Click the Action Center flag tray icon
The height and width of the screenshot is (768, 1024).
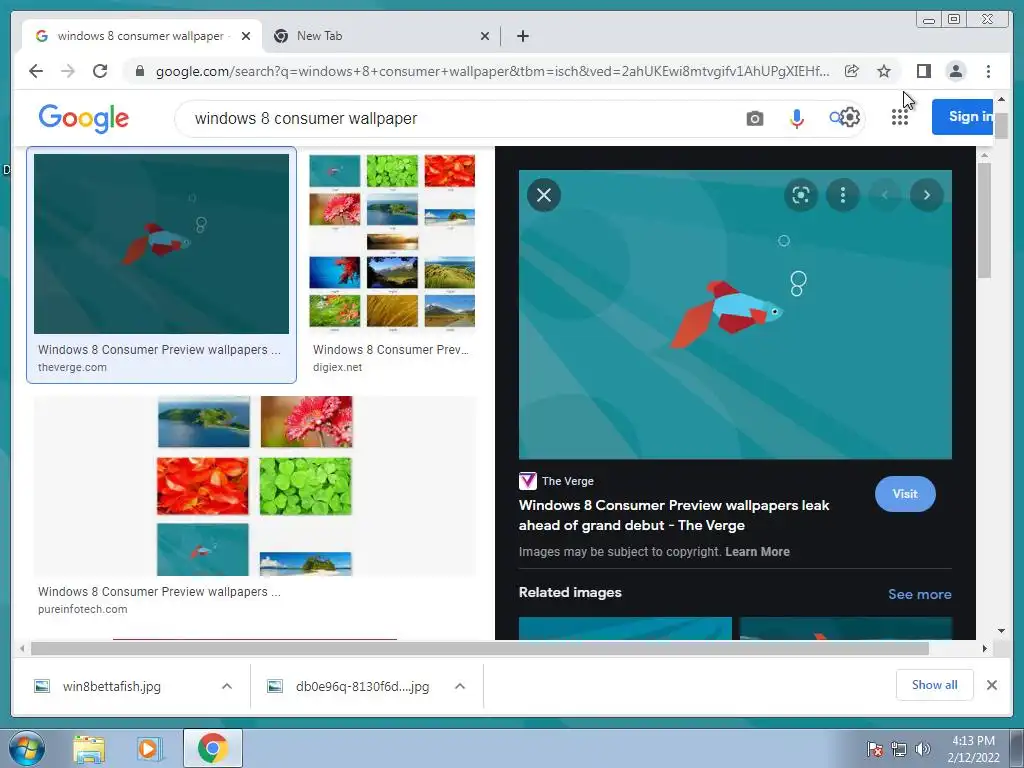tap(874, 749)
